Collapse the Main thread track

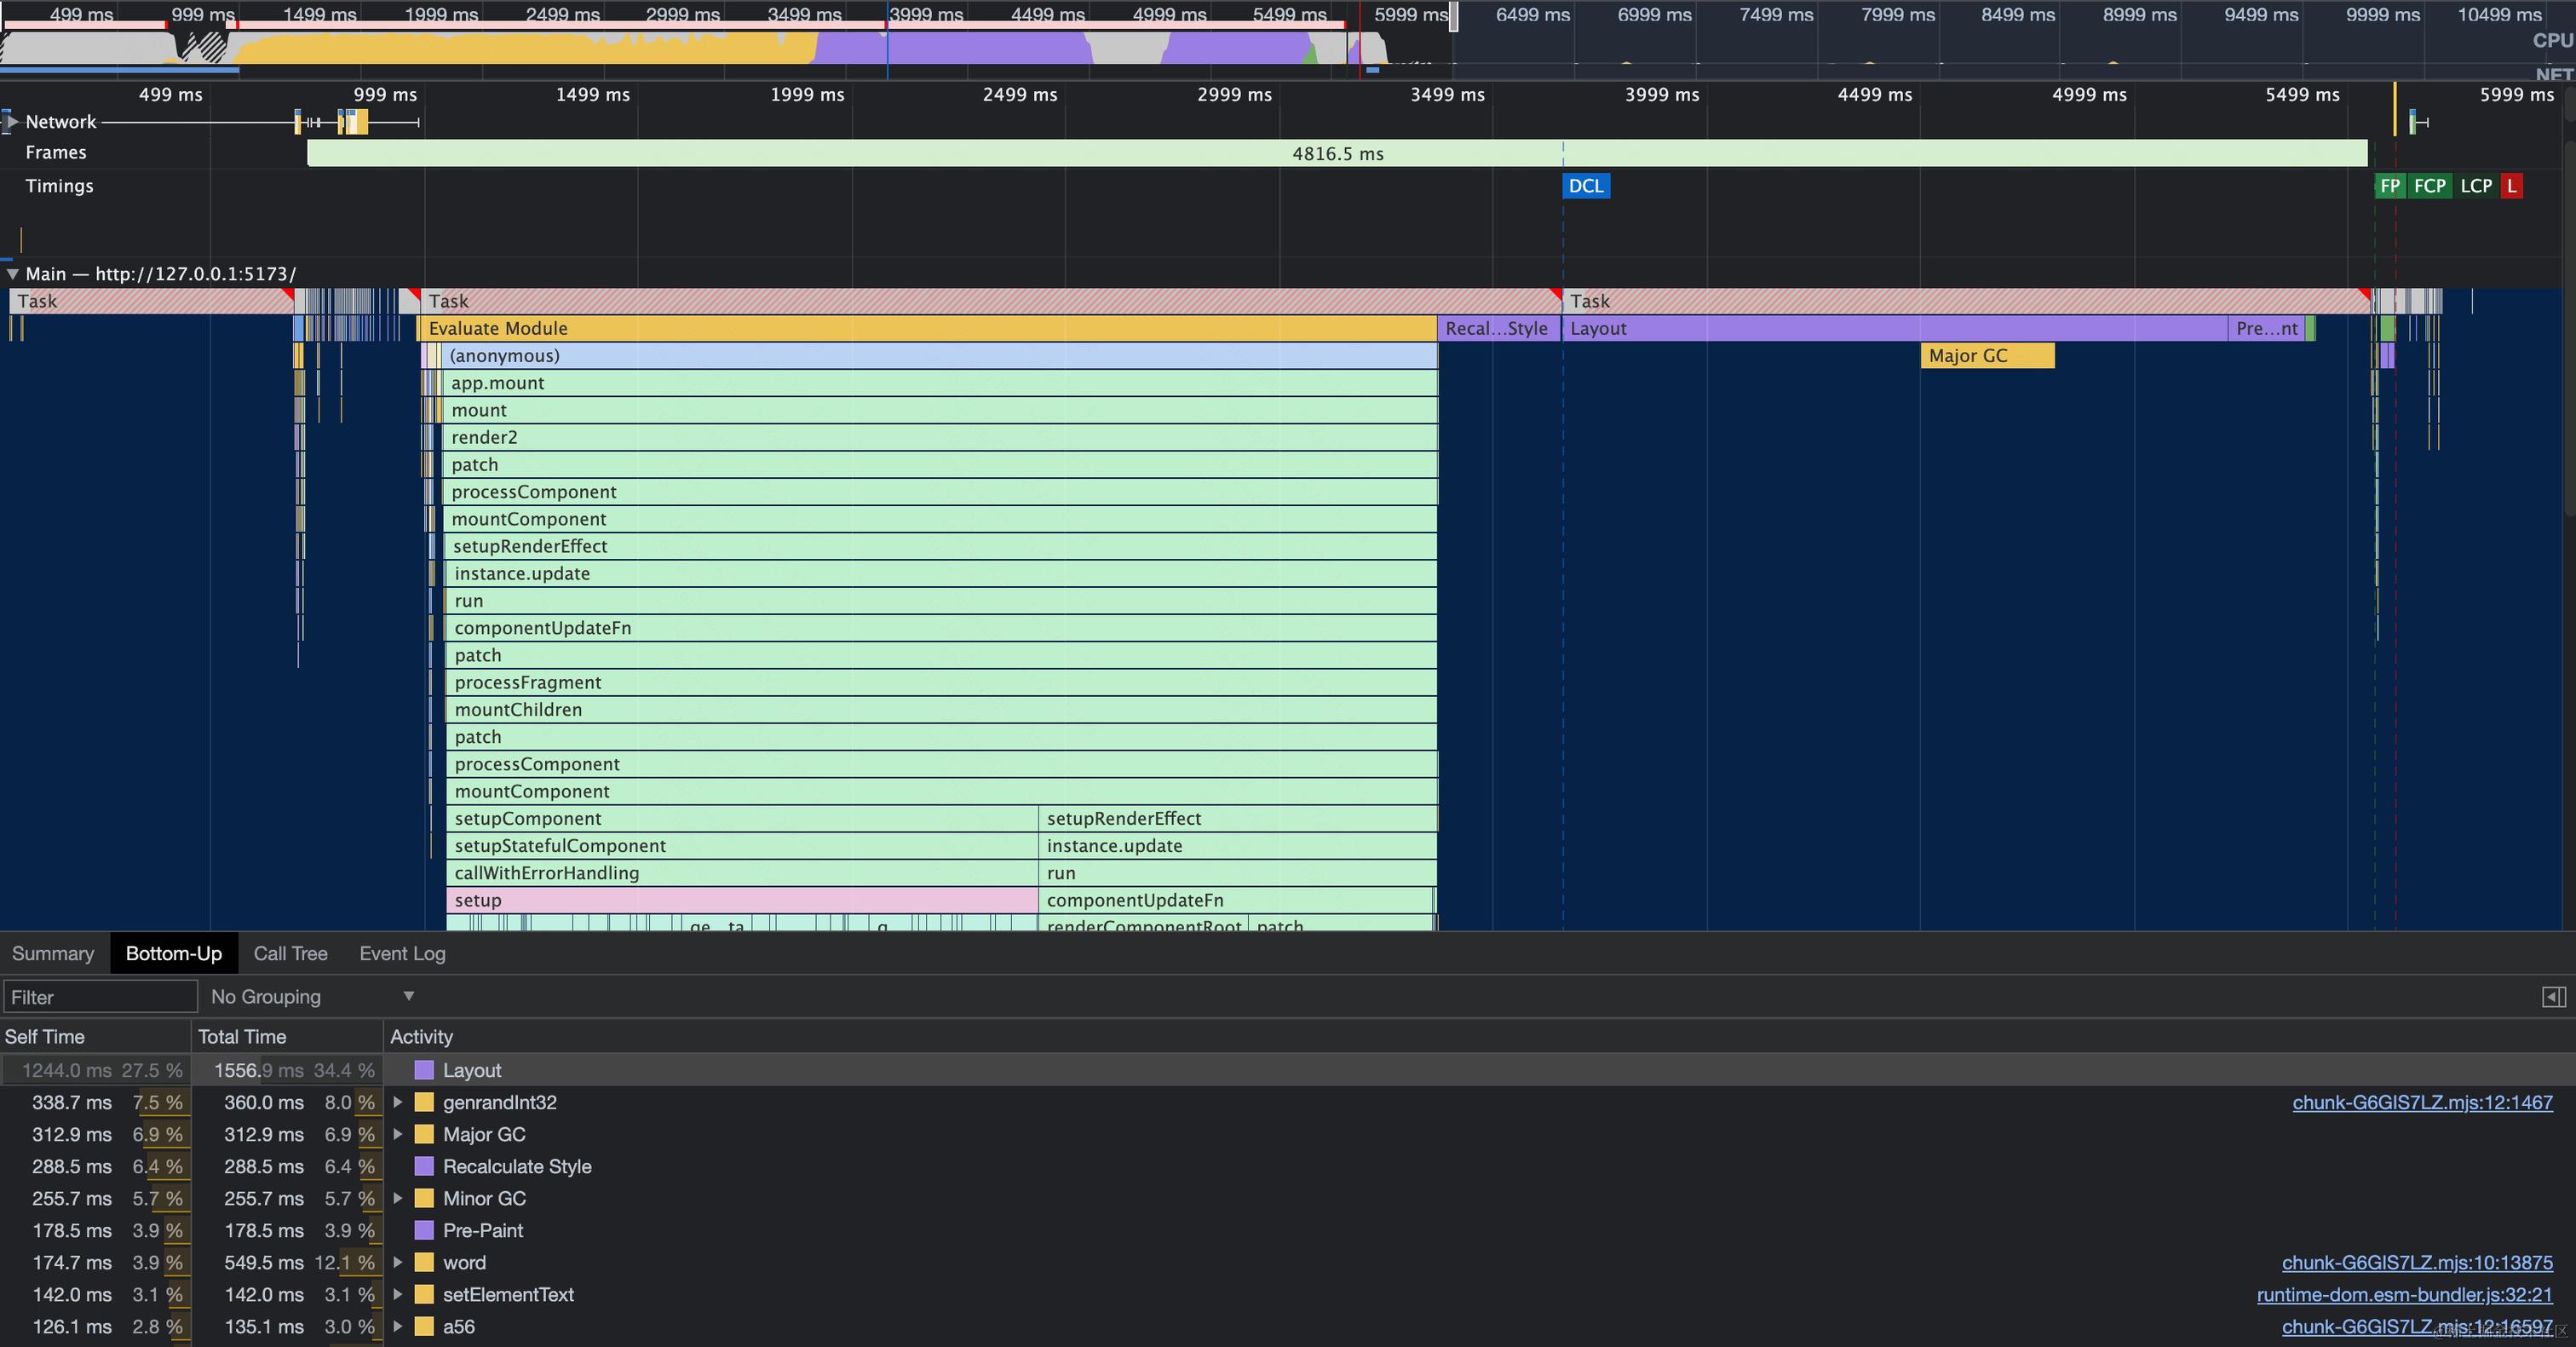(12, 274)
